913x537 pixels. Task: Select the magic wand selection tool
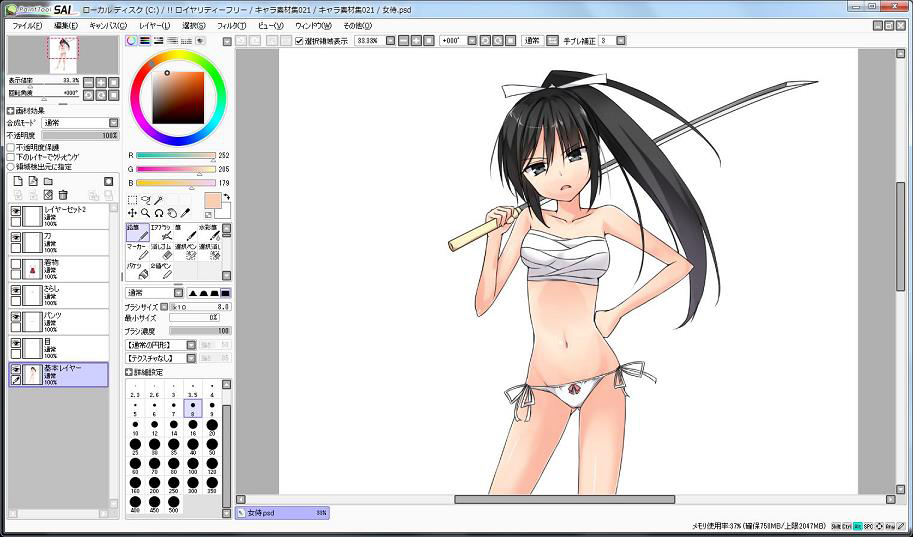point(158,200)
